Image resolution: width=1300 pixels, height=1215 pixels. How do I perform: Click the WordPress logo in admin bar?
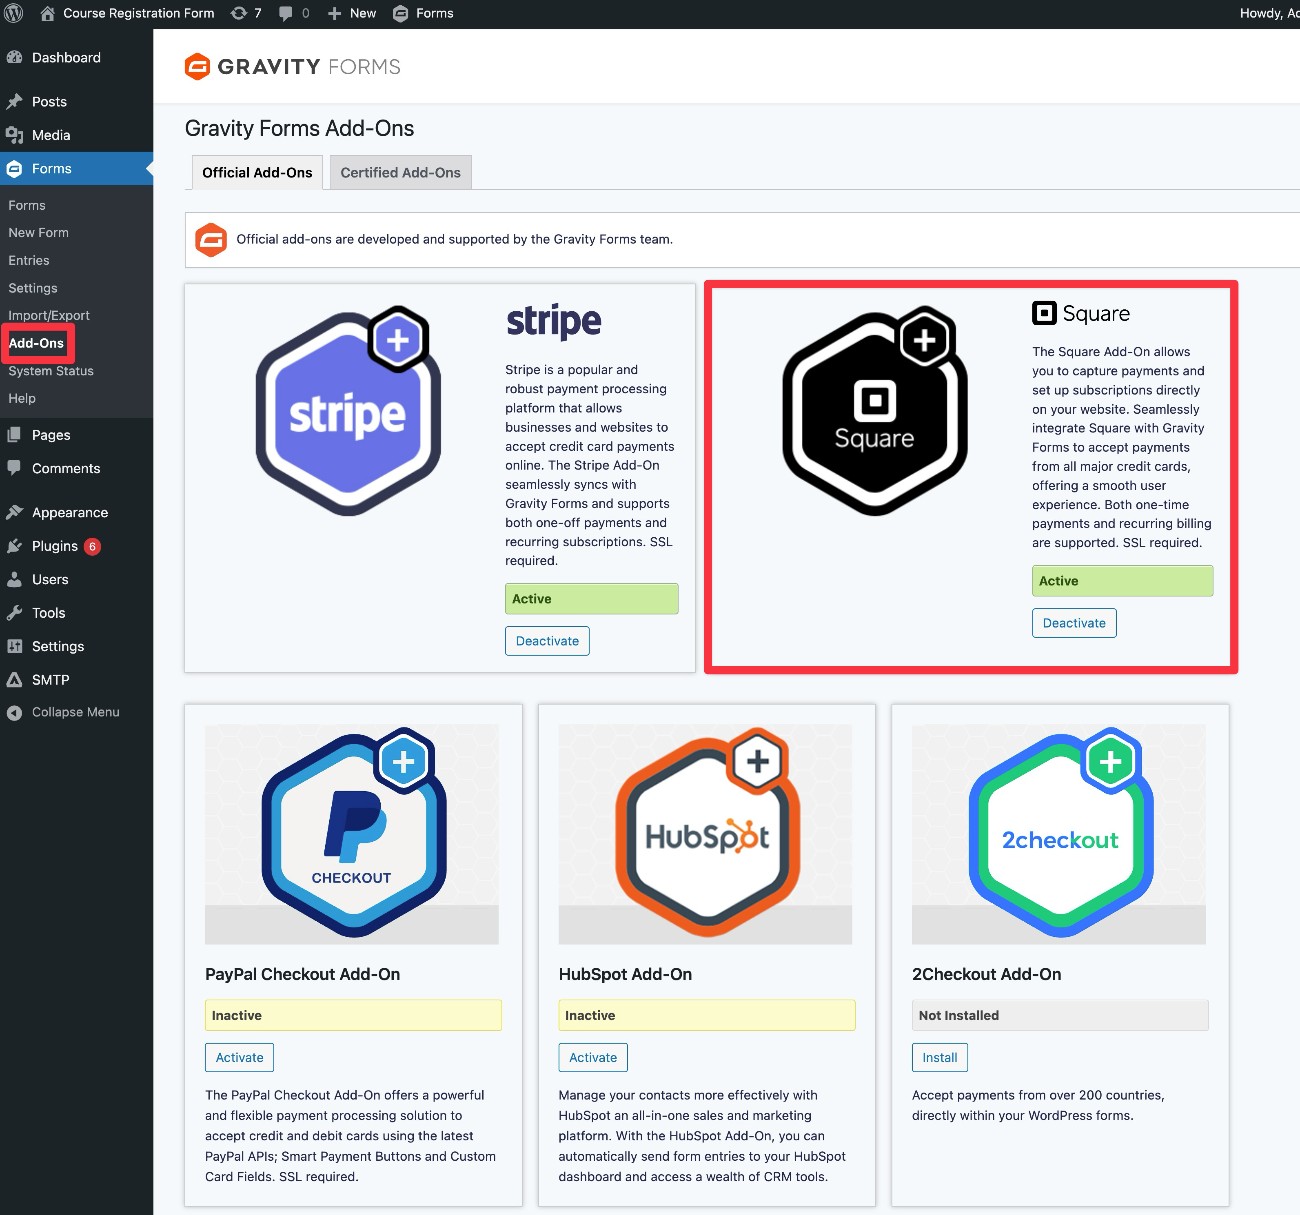pyautogui.click(x=14, y=13)
